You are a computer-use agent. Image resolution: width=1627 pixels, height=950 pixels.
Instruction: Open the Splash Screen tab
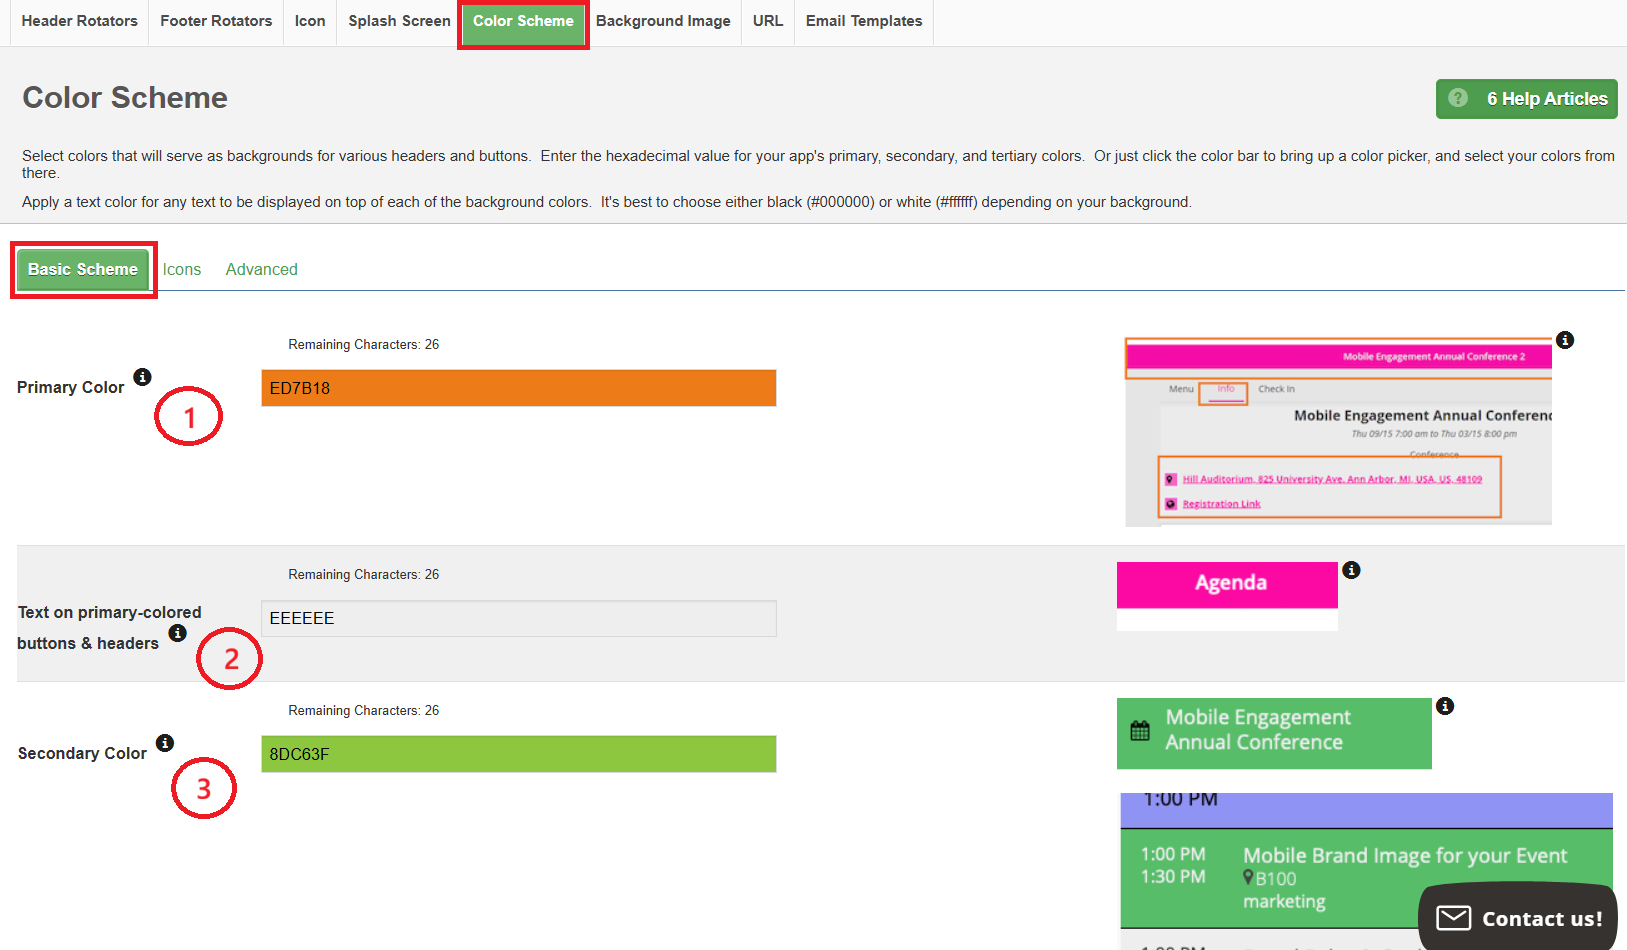click(x=399, y=21)
